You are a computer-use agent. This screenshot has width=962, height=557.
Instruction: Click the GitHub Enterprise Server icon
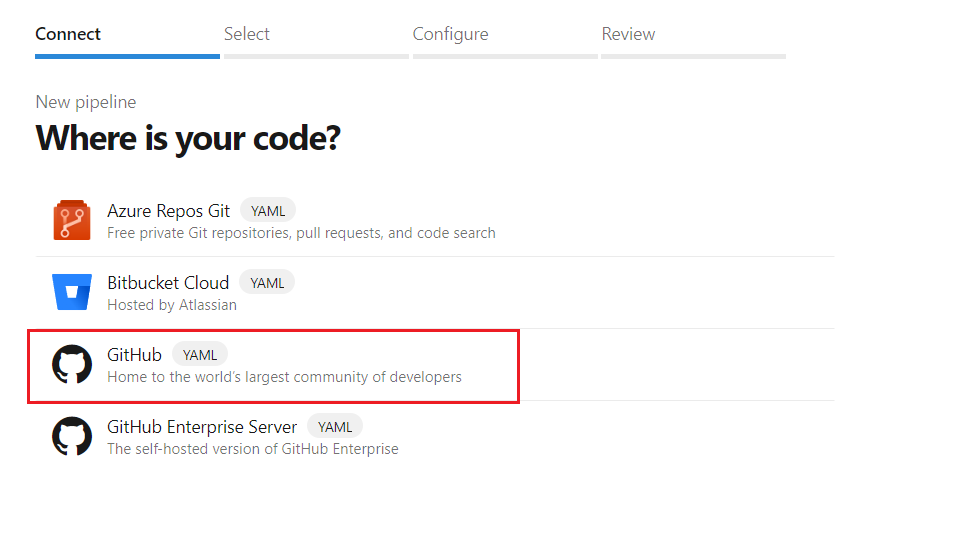pos(72,436)
